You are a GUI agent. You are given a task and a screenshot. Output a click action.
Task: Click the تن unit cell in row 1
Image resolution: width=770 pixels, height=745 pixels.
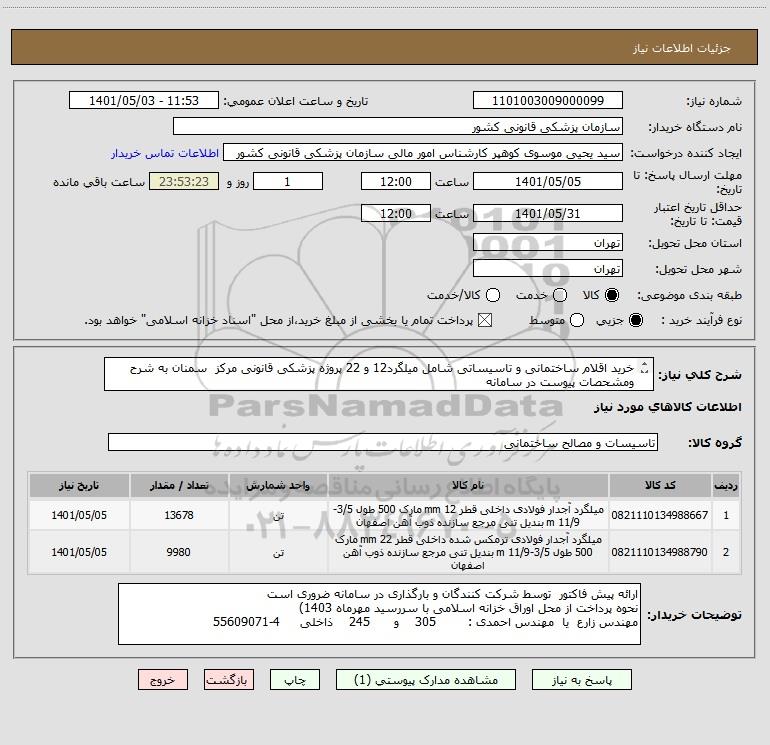[278, 516]
